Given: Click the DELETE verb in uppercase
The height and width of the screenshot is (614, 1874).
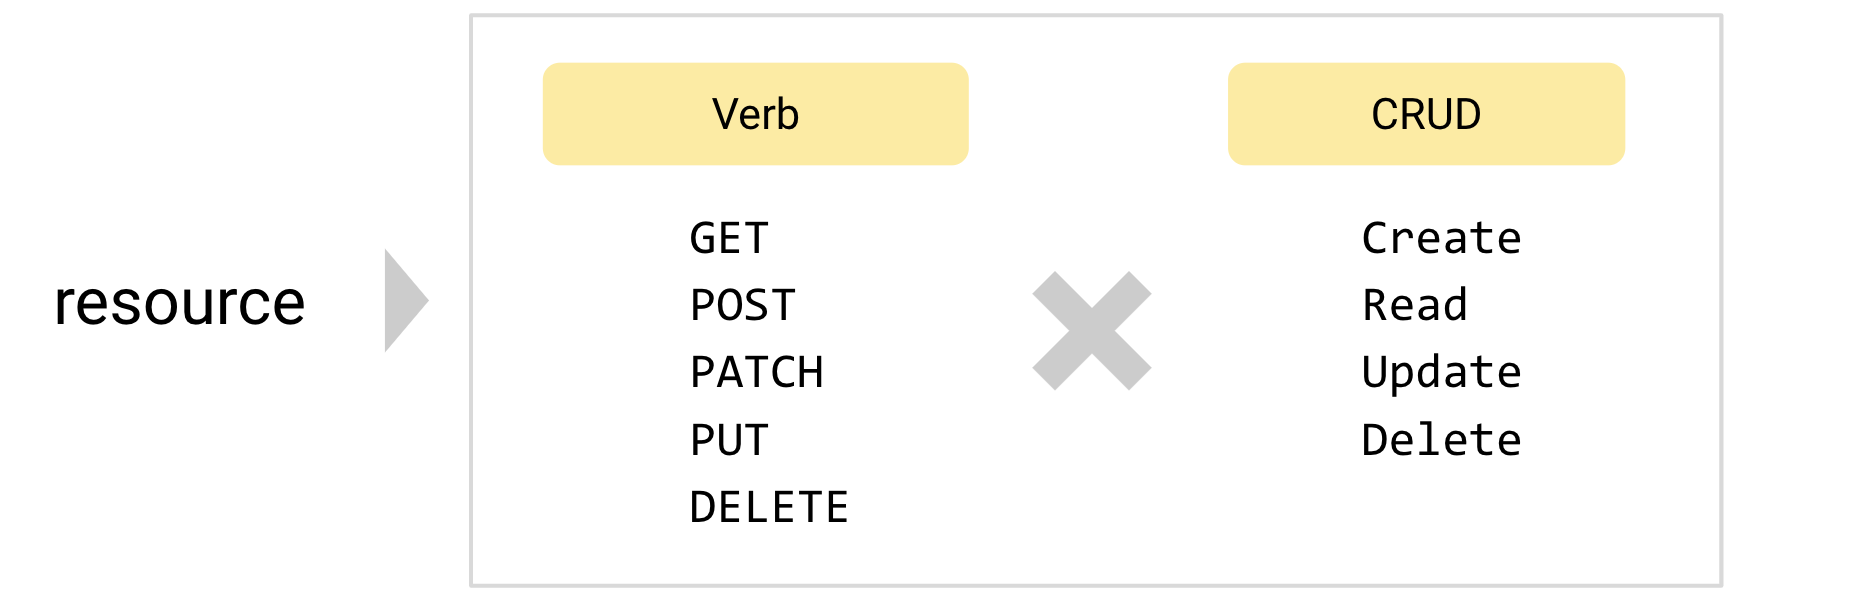Looking at the screenshot, I should click(769, 508).
